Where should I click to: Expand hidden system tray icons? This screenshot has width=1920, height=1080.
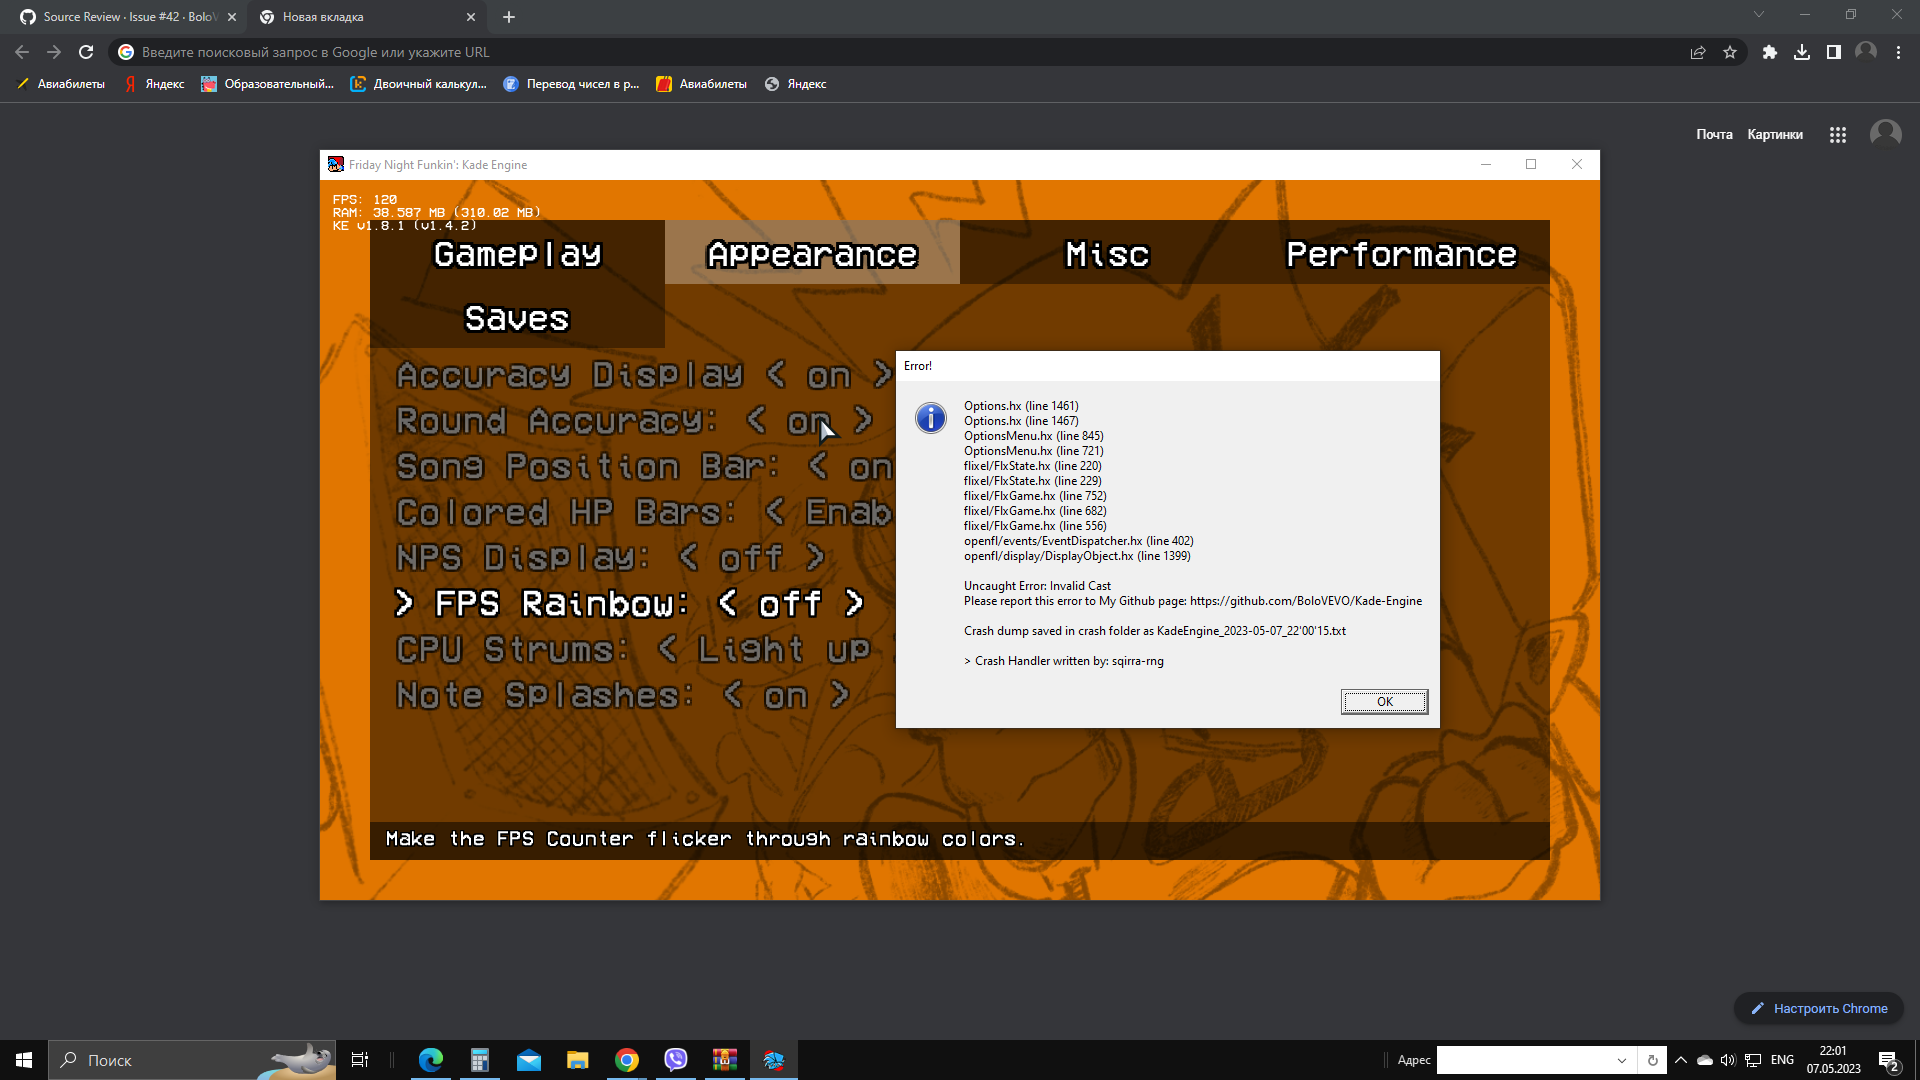(1679, 1060)
